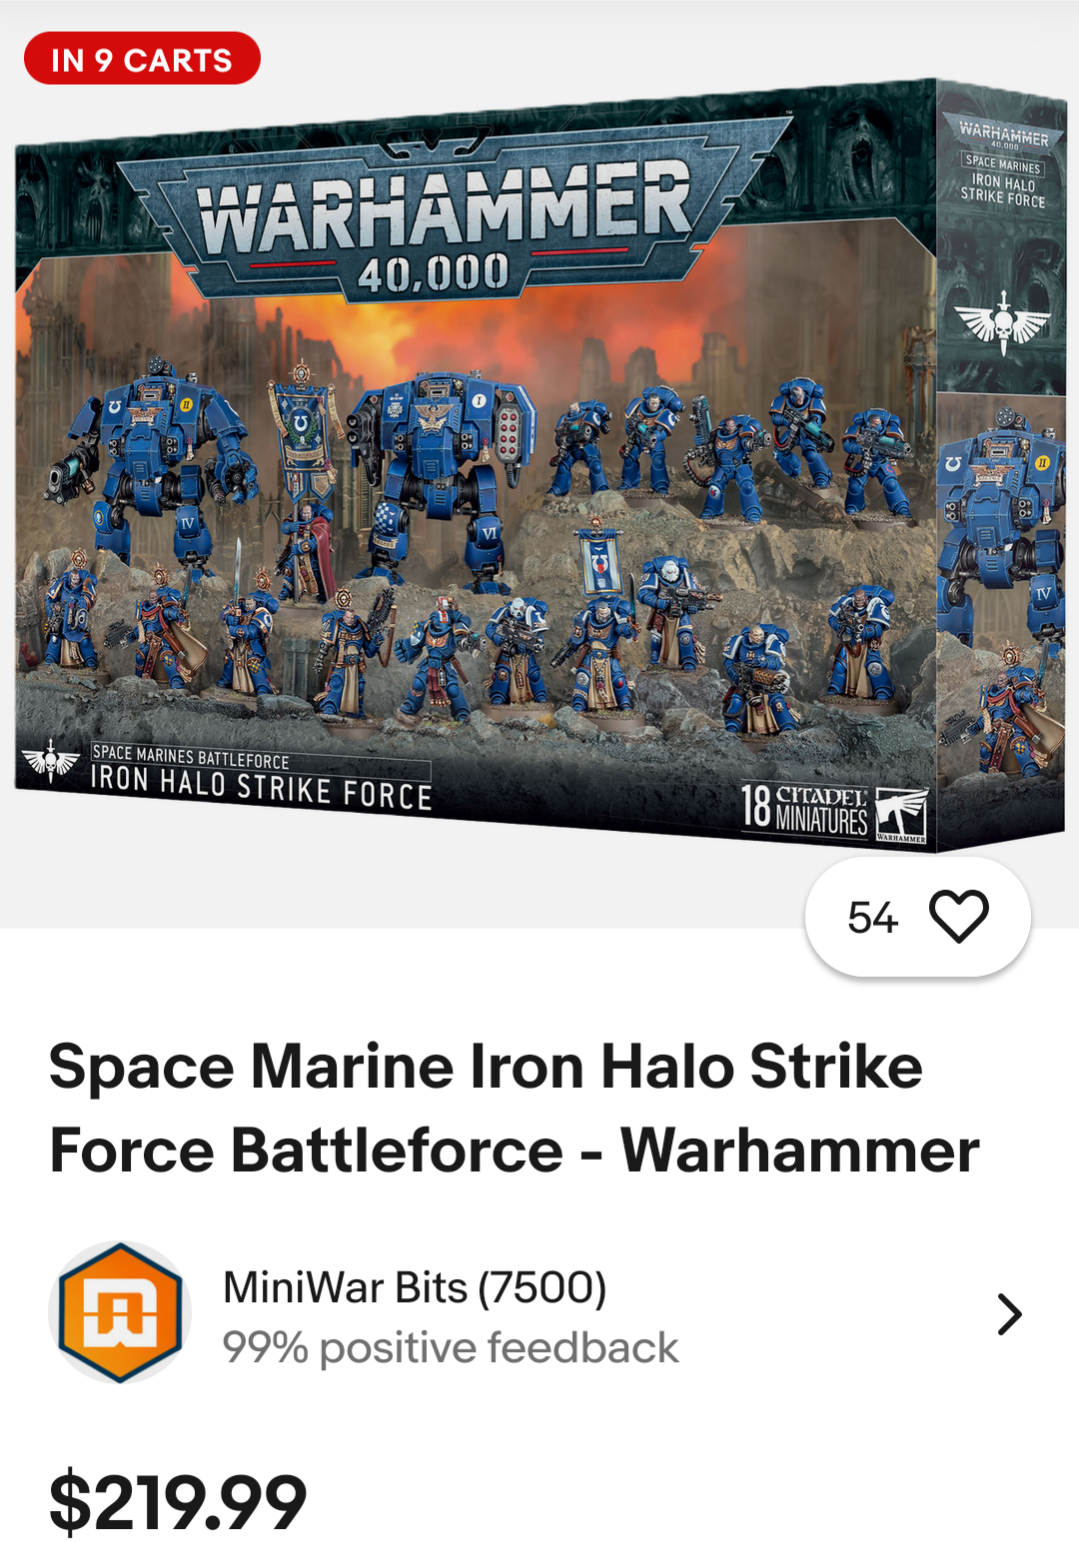Tap the small winged skull icon beside Battleforce text
The width and height of the screenshot is (1079, 1543).
pyautogui.click(x=50, y=762)
